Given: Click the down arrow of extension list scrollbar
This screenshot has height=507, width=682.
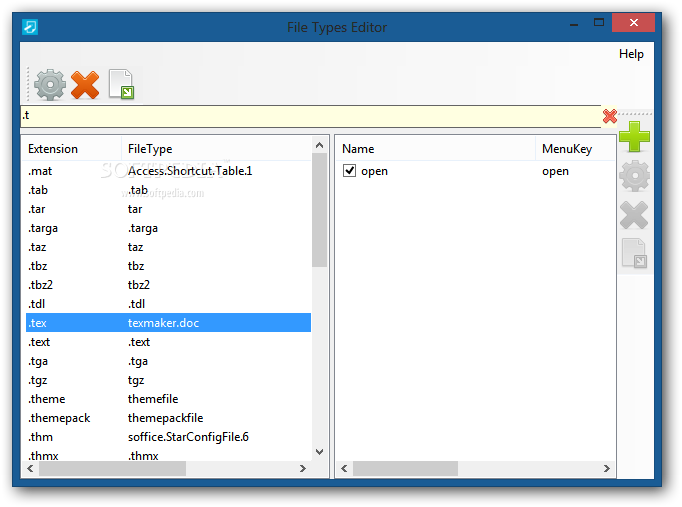Looking at the screenshot, I should pos(319,452).
